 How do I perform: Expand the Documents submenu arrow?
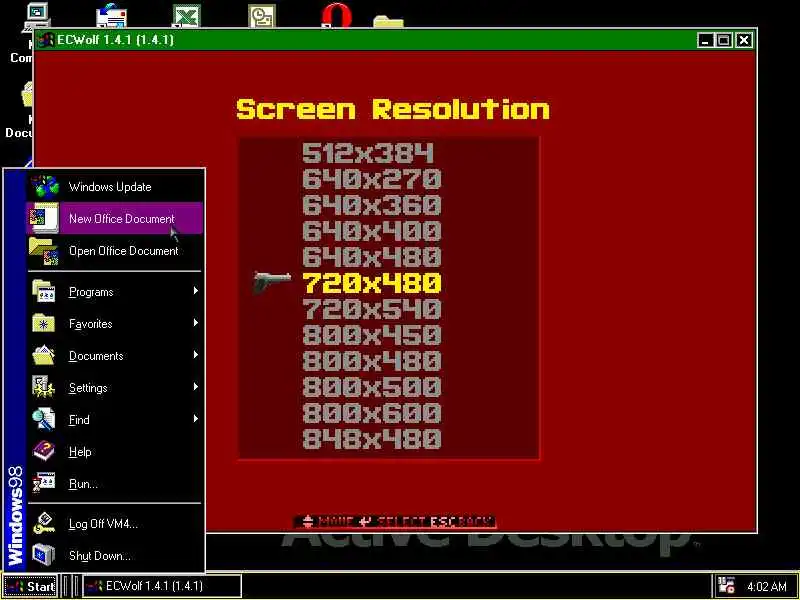coord(195,355)
